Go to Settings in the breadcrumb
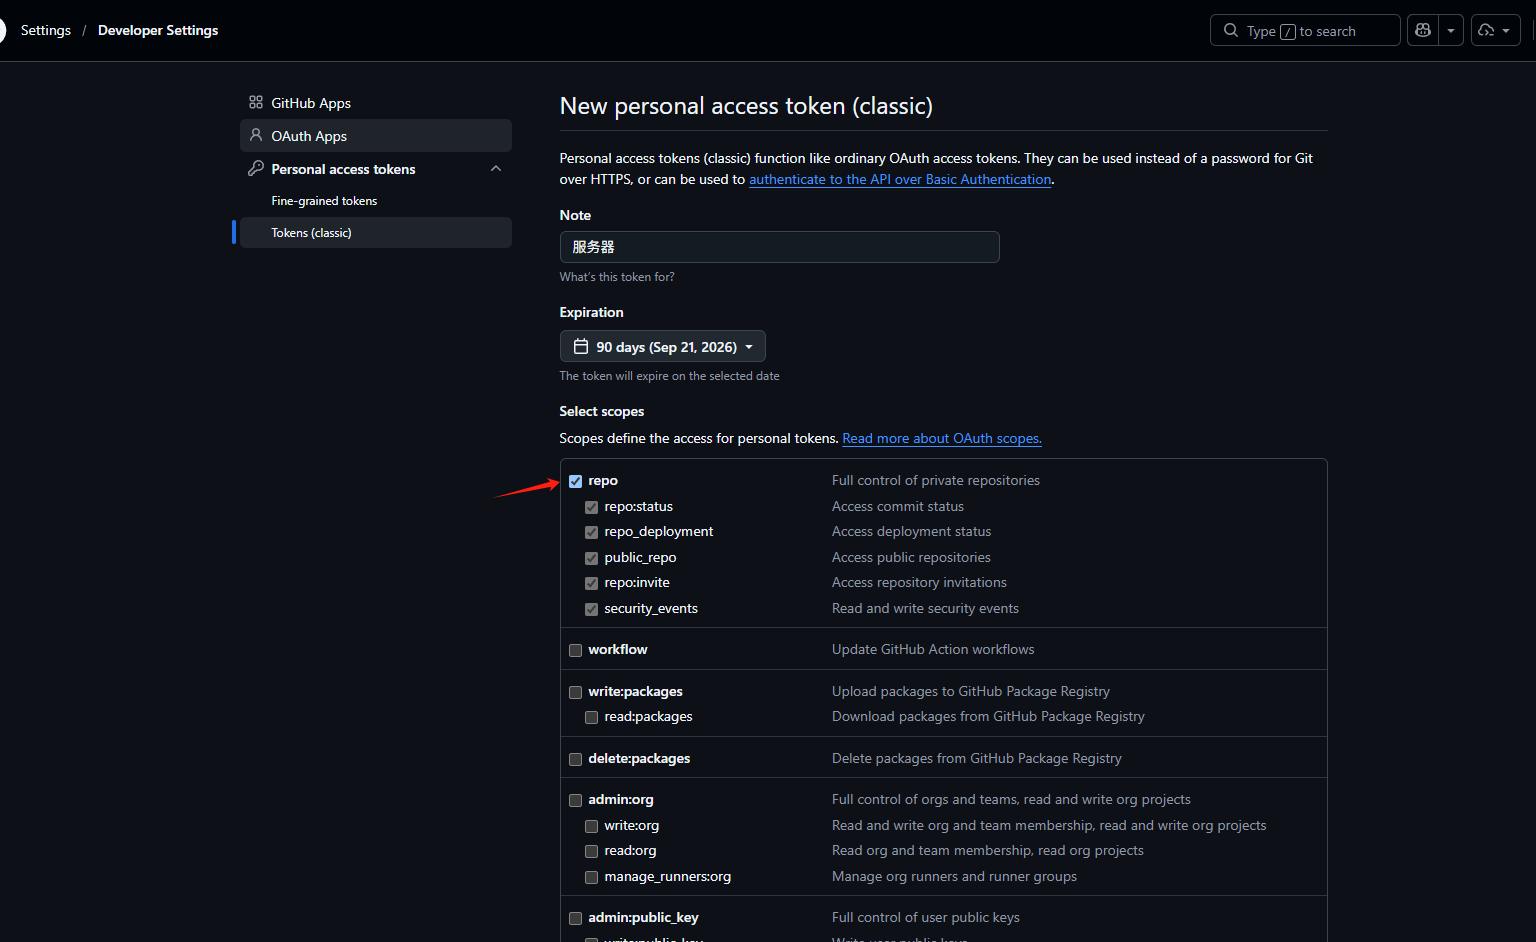1536x942 pixels. point(46,30)
